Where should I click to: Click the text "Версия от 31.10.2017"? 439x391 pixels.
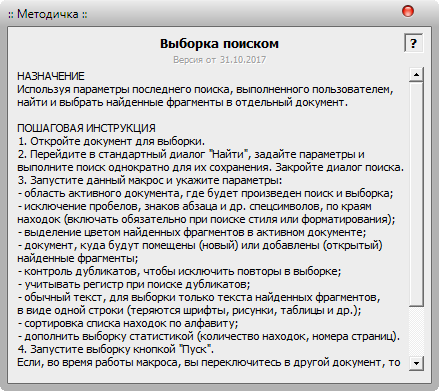(x=219, y=60)
